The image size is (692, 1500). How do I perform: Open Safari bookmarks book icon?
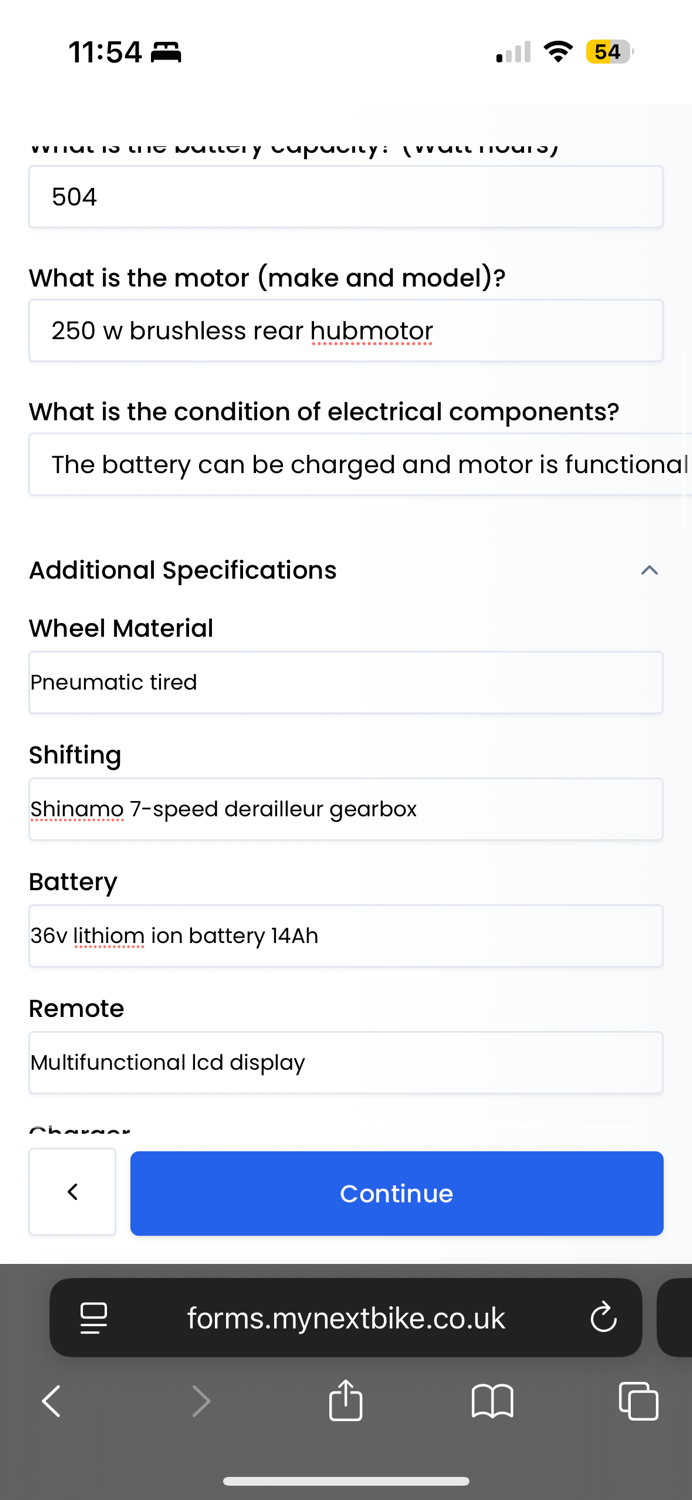(492, 1401)
